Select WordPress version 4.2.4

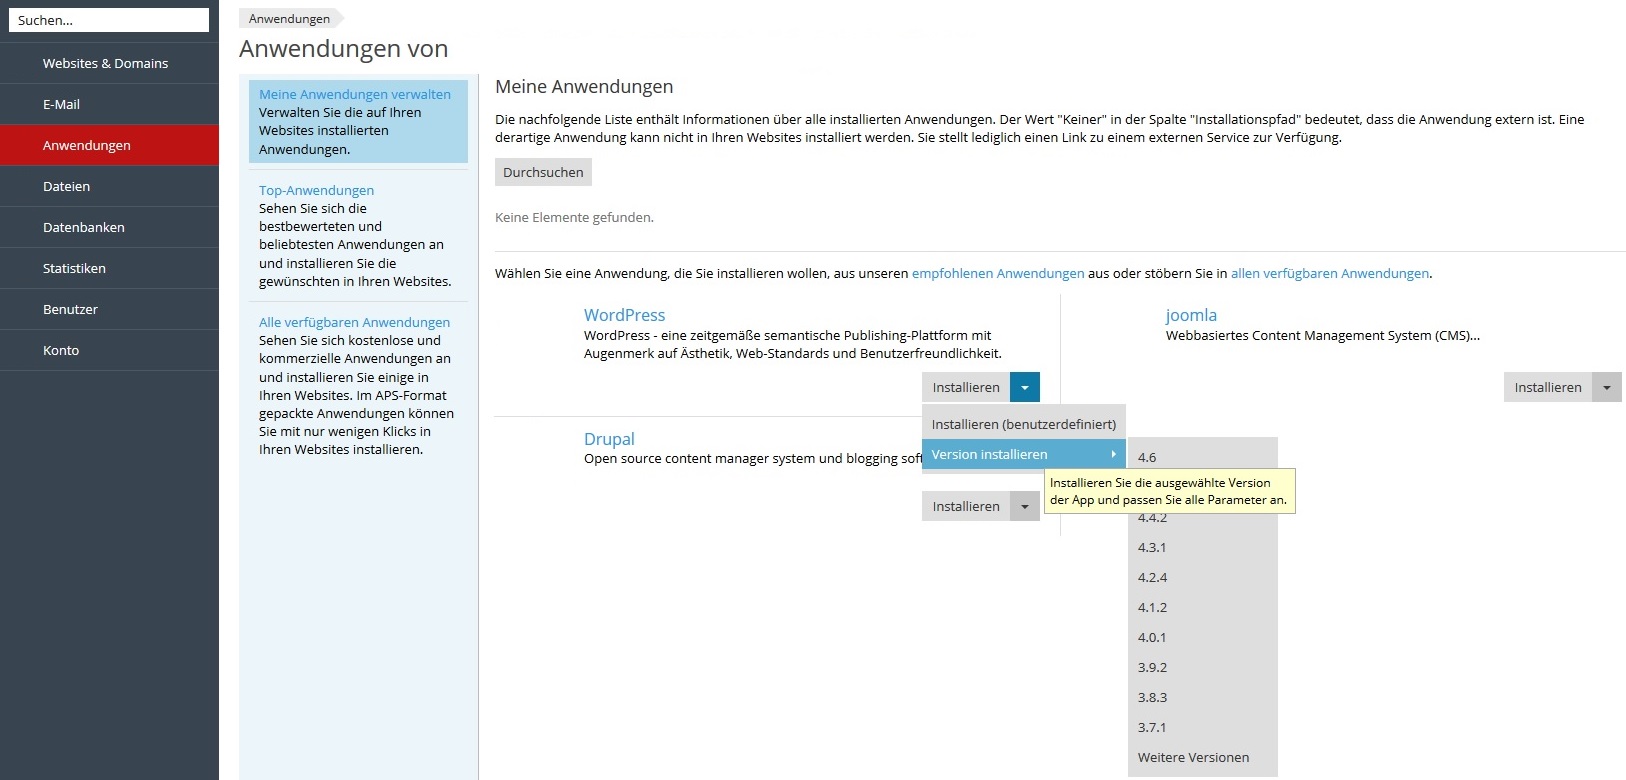tap(1203, 577)
